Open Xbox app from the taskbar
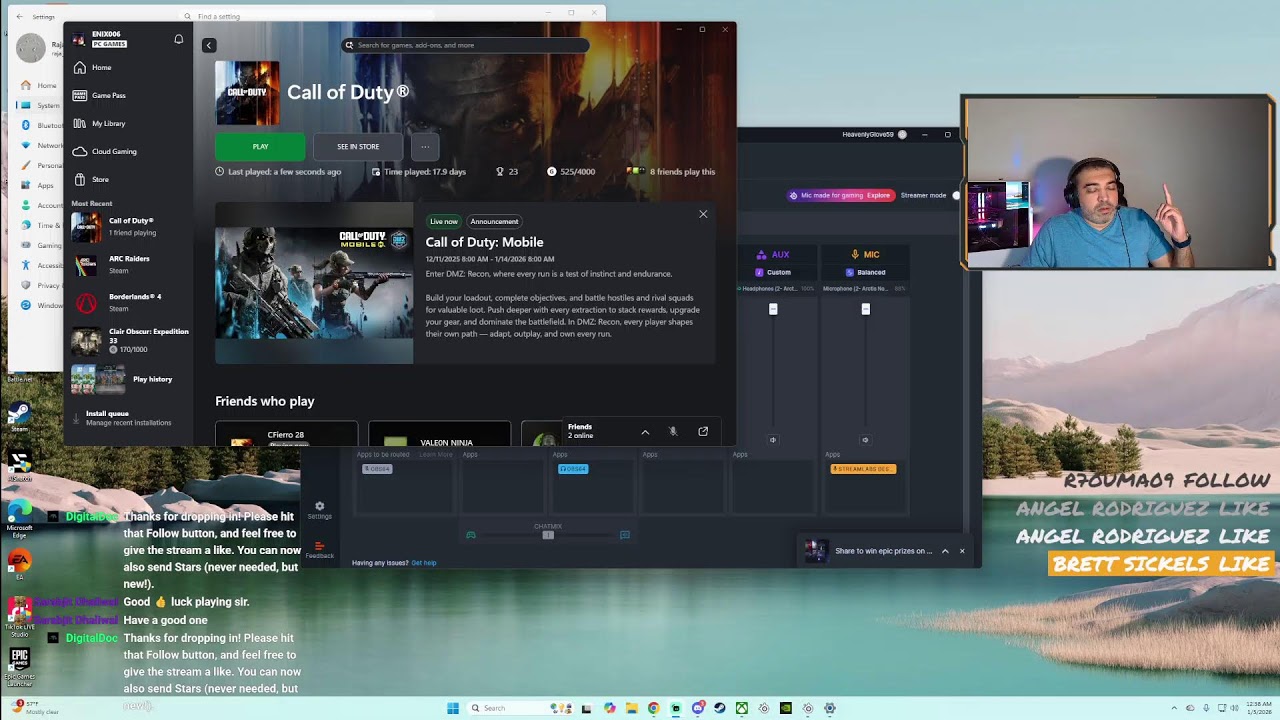 point(741,708)
